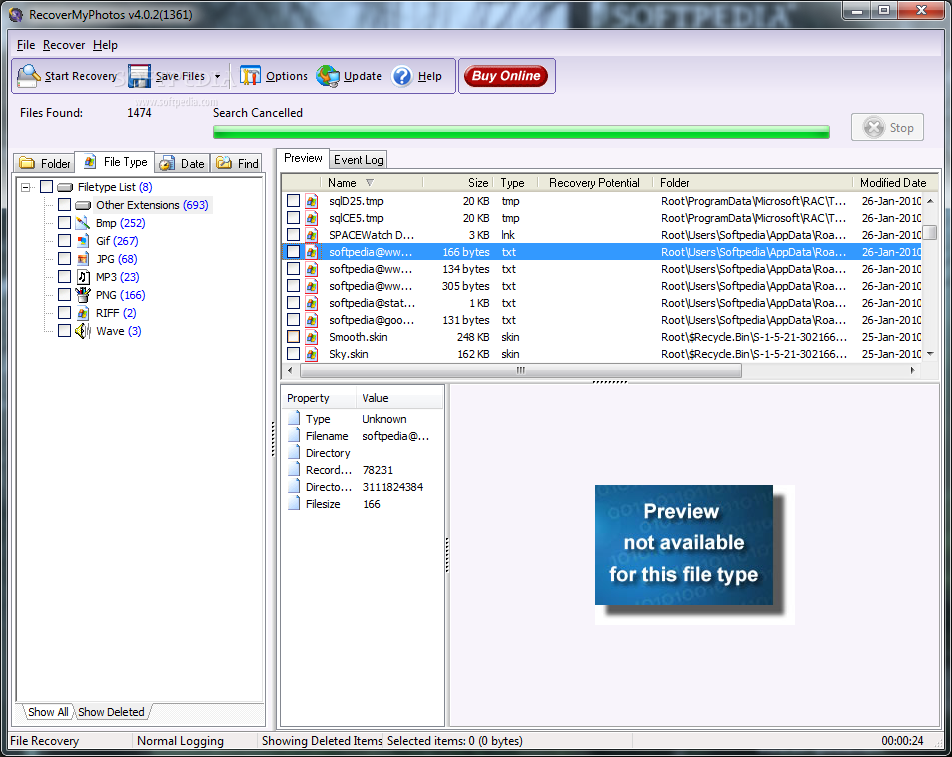
Task: Check the Filetype List root checkbox
Action: [46, 186]
